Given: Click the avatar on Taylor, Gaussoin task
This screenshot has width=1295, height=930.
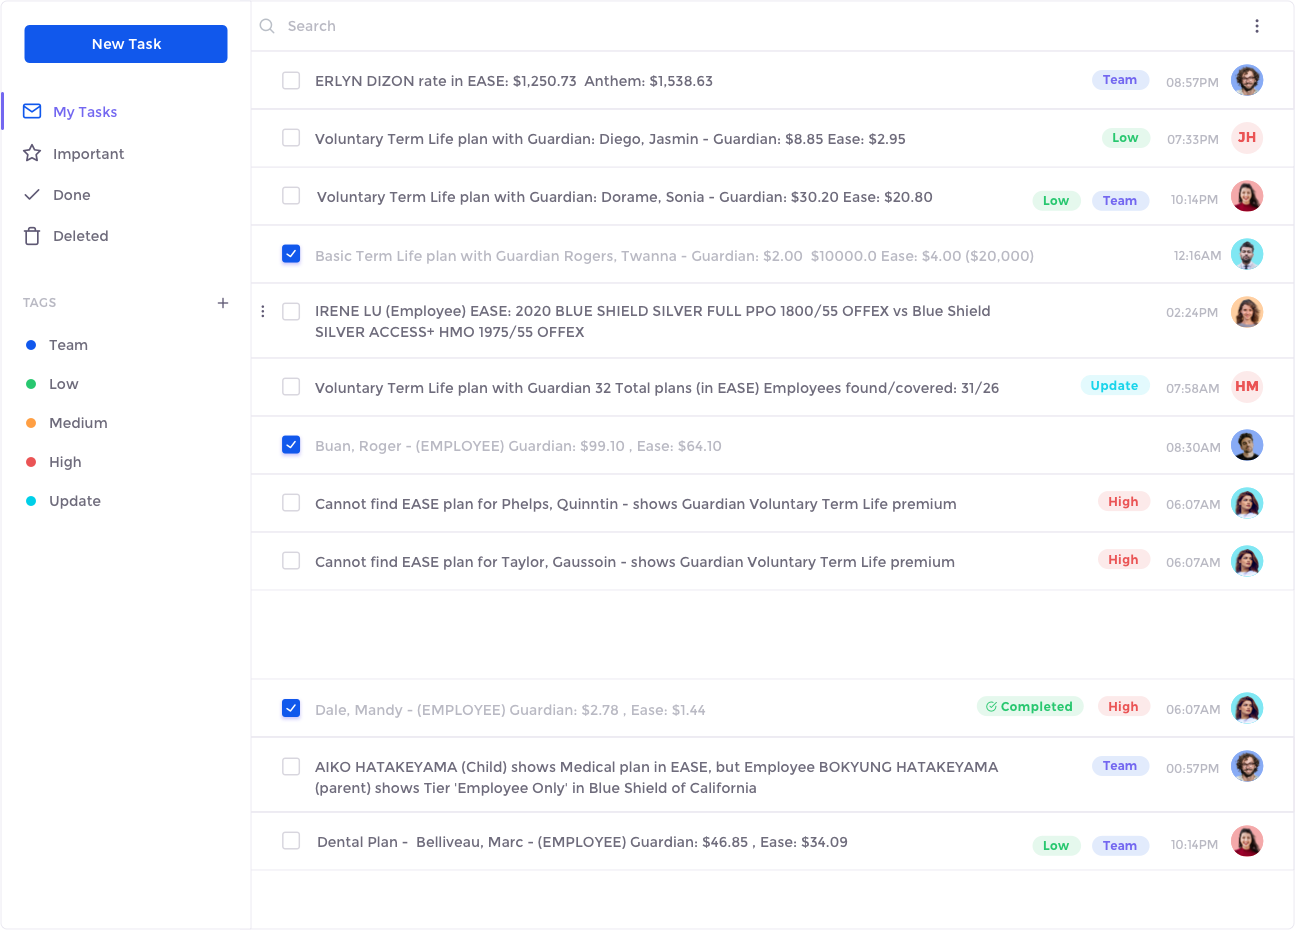Looking at the screenshot, I should pyautogui.click(x=1247, y=561).
